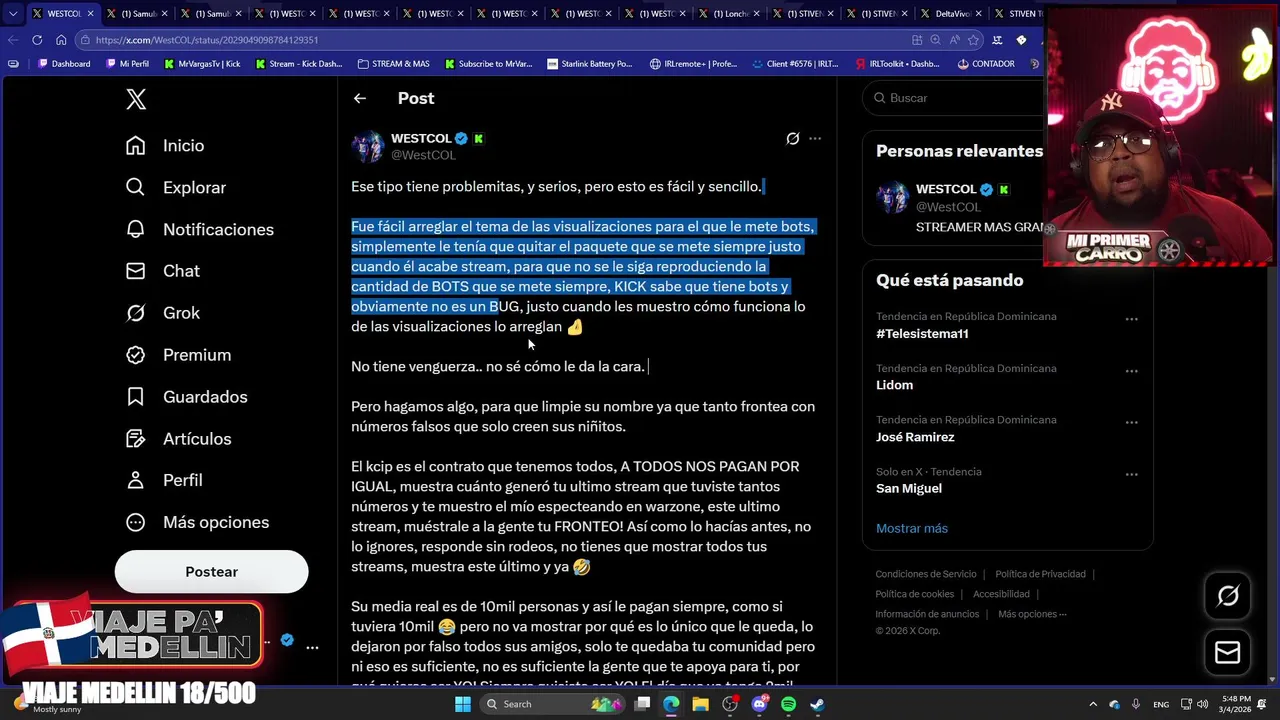Open Política de cookies link
The image size is (1280, 720).
915,594
